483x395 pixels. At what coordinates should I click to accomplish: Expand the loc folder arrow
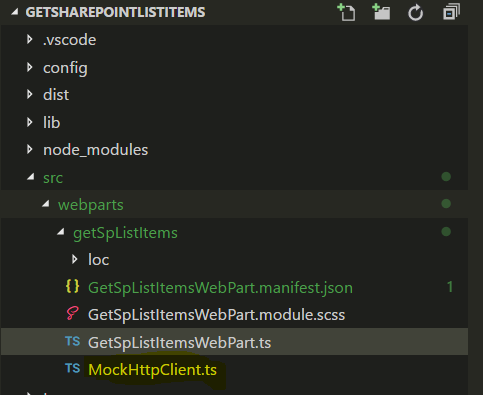tap(75, 259)
